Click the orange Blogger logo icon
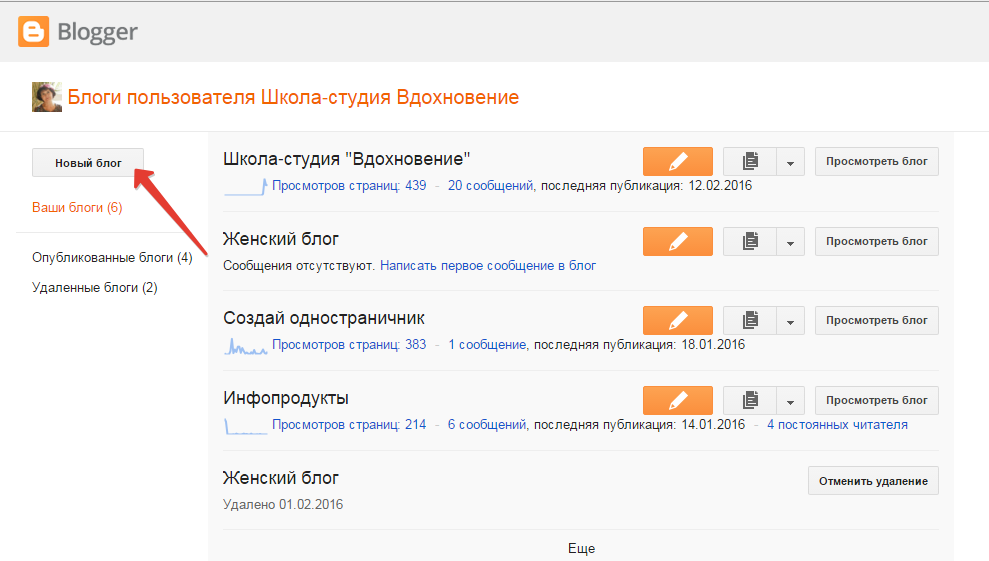 33,32
